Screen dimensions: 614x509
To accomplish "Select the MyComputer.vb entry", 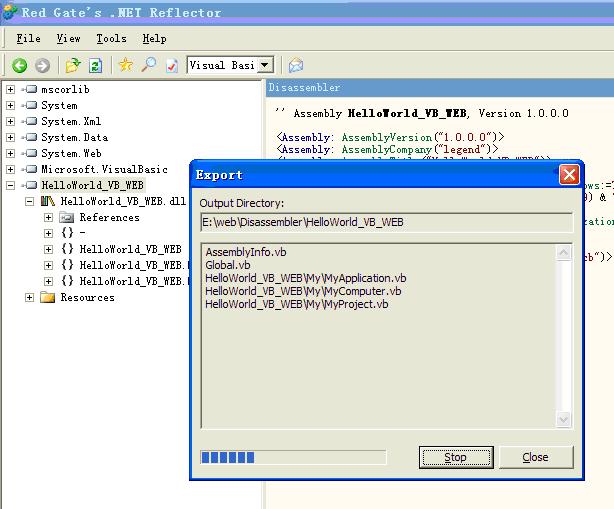I will coord(303,291).
